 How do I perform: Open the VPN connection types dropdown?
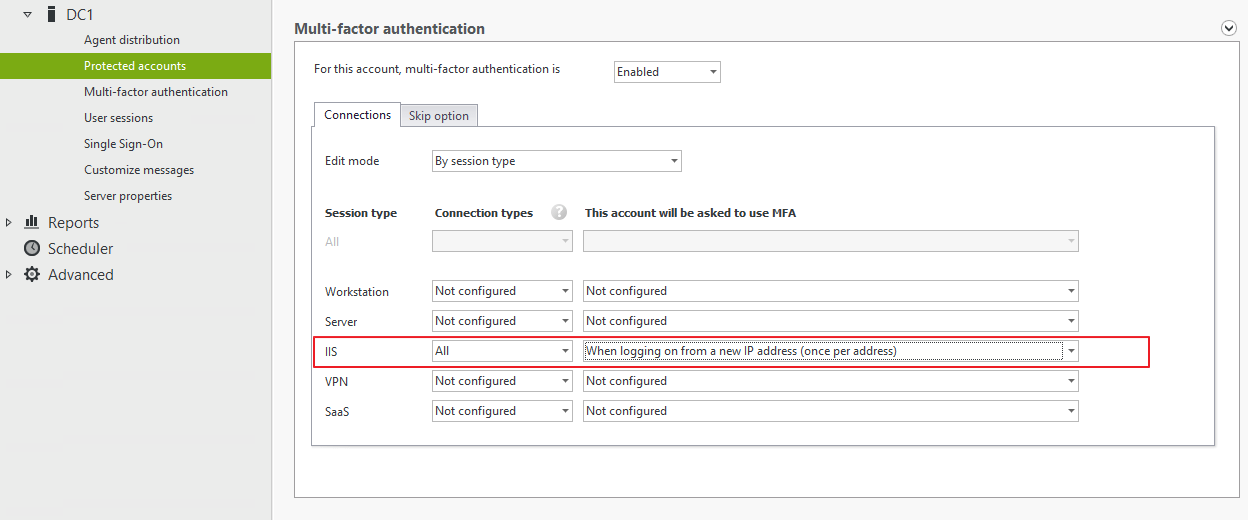coord(502,381)
